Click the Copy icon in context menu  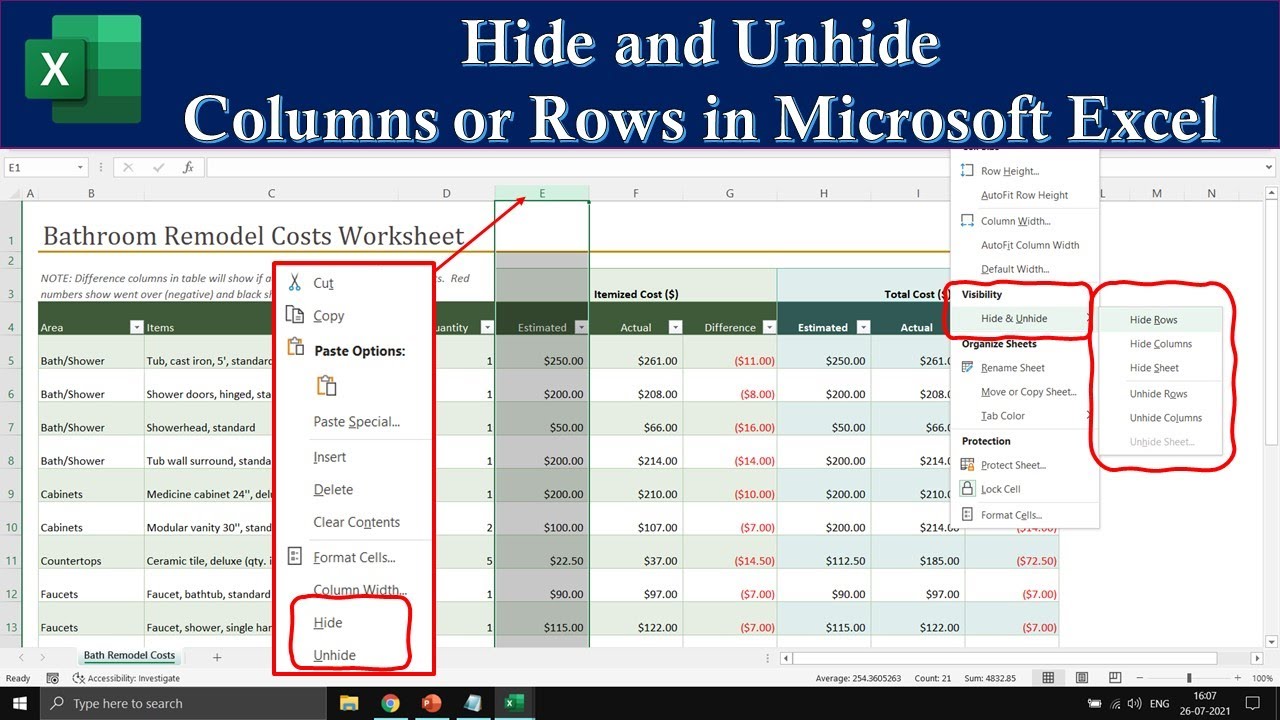tap(295, 315)
